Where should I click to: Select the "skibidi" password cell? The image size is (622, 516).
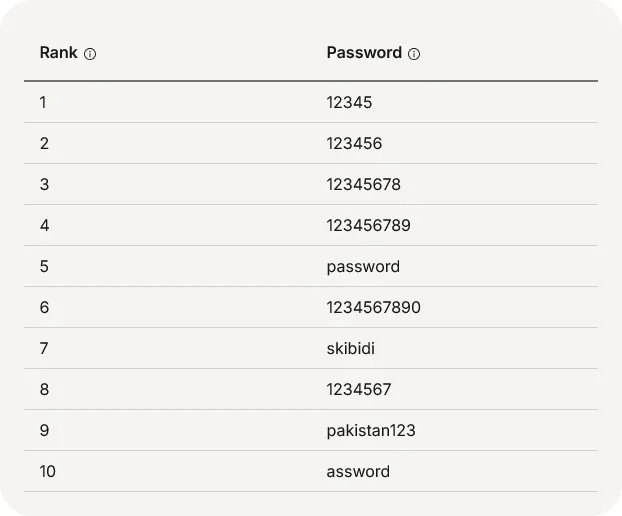(x=351, y=348)
